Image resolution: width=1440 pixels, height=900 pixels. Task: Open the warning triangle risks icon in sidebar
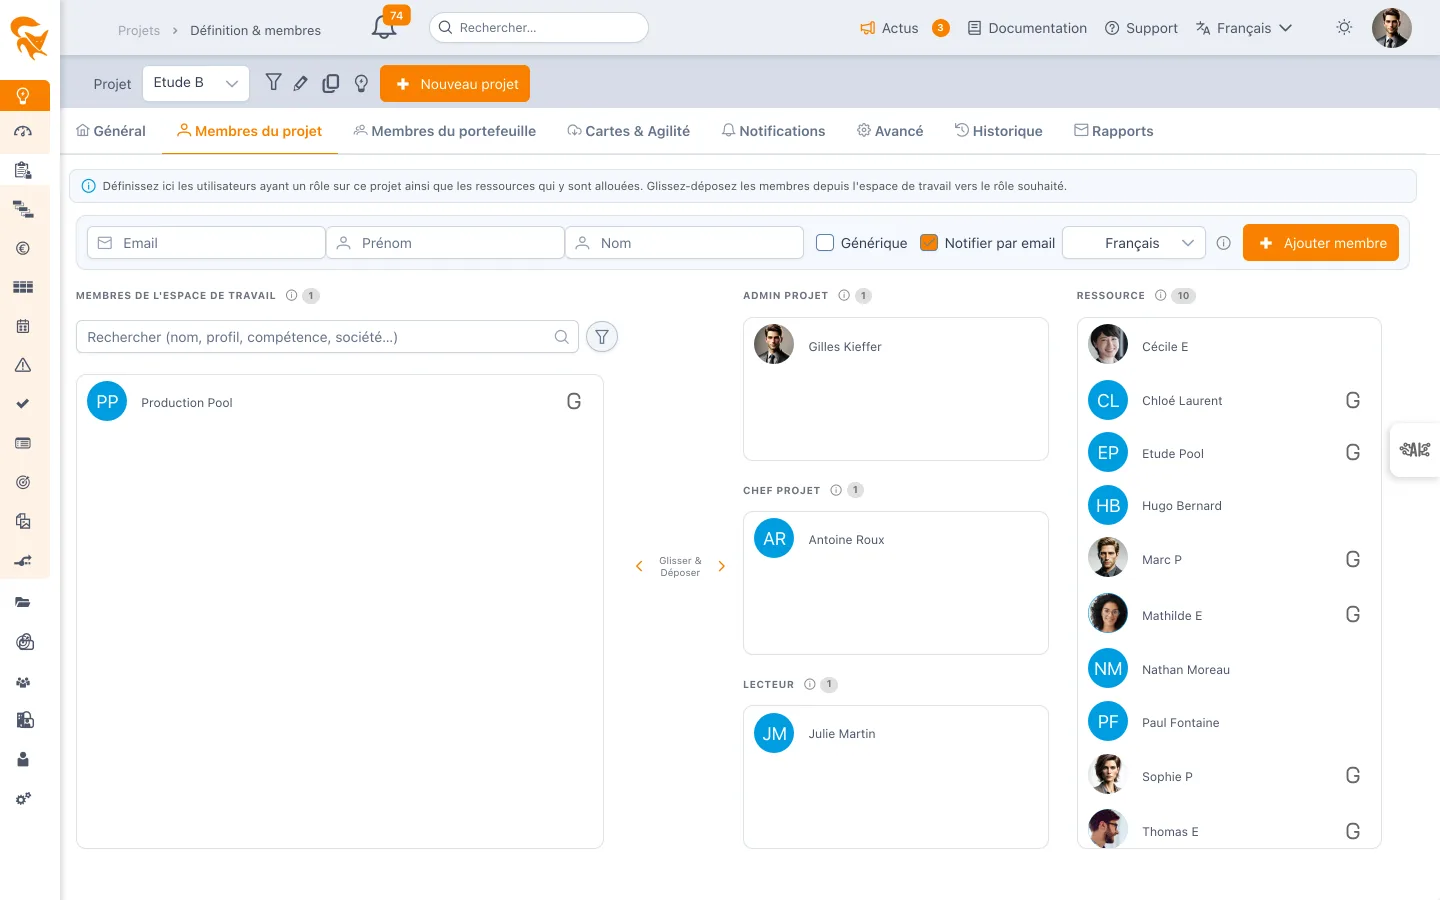pyautogui.click(x=23, y=365)
